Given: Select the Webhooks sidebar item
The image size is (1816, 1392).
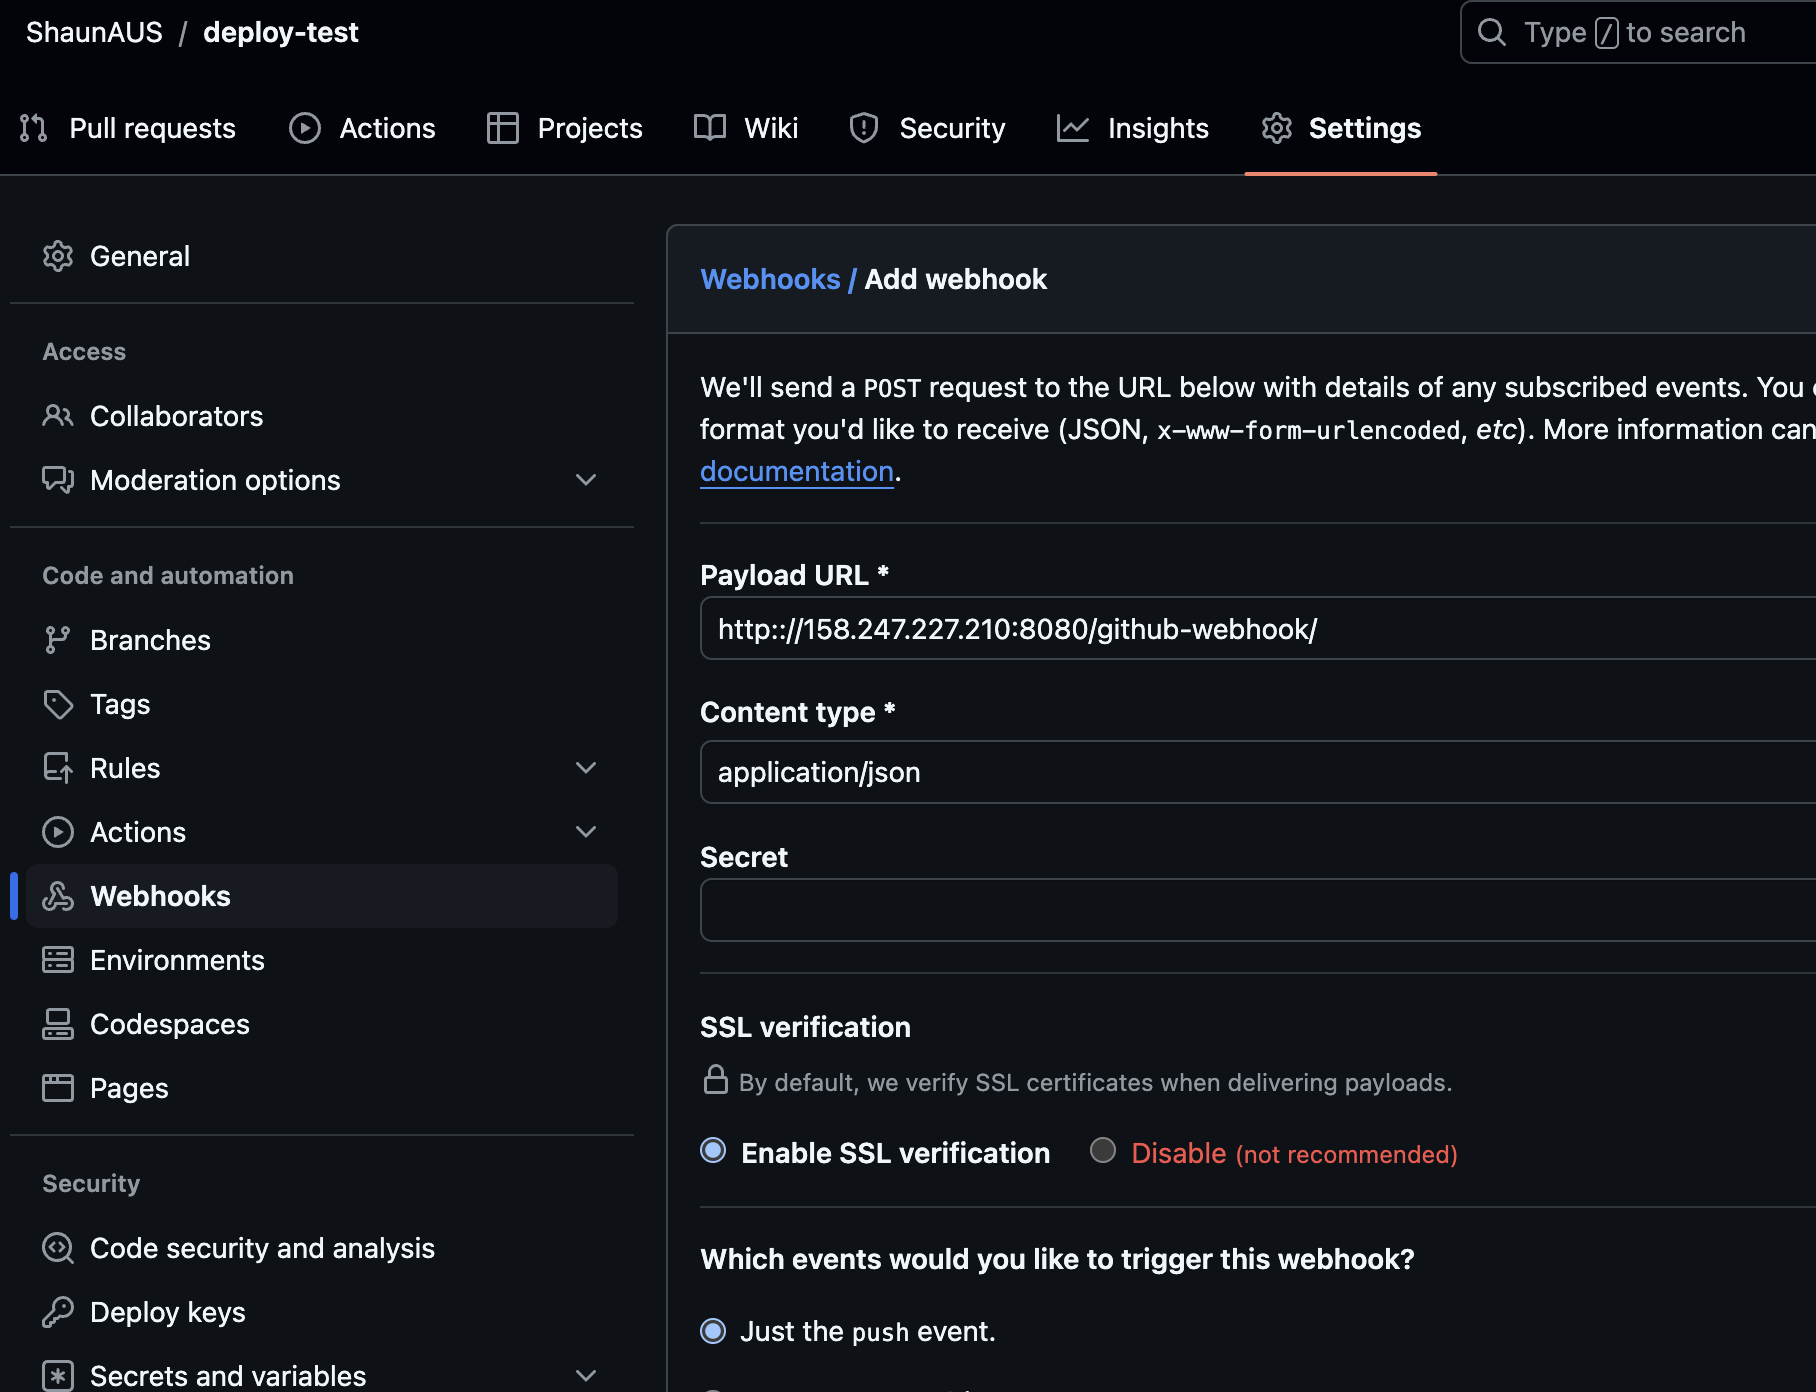Looking at the screenshot, I should [x=322, y=896].
